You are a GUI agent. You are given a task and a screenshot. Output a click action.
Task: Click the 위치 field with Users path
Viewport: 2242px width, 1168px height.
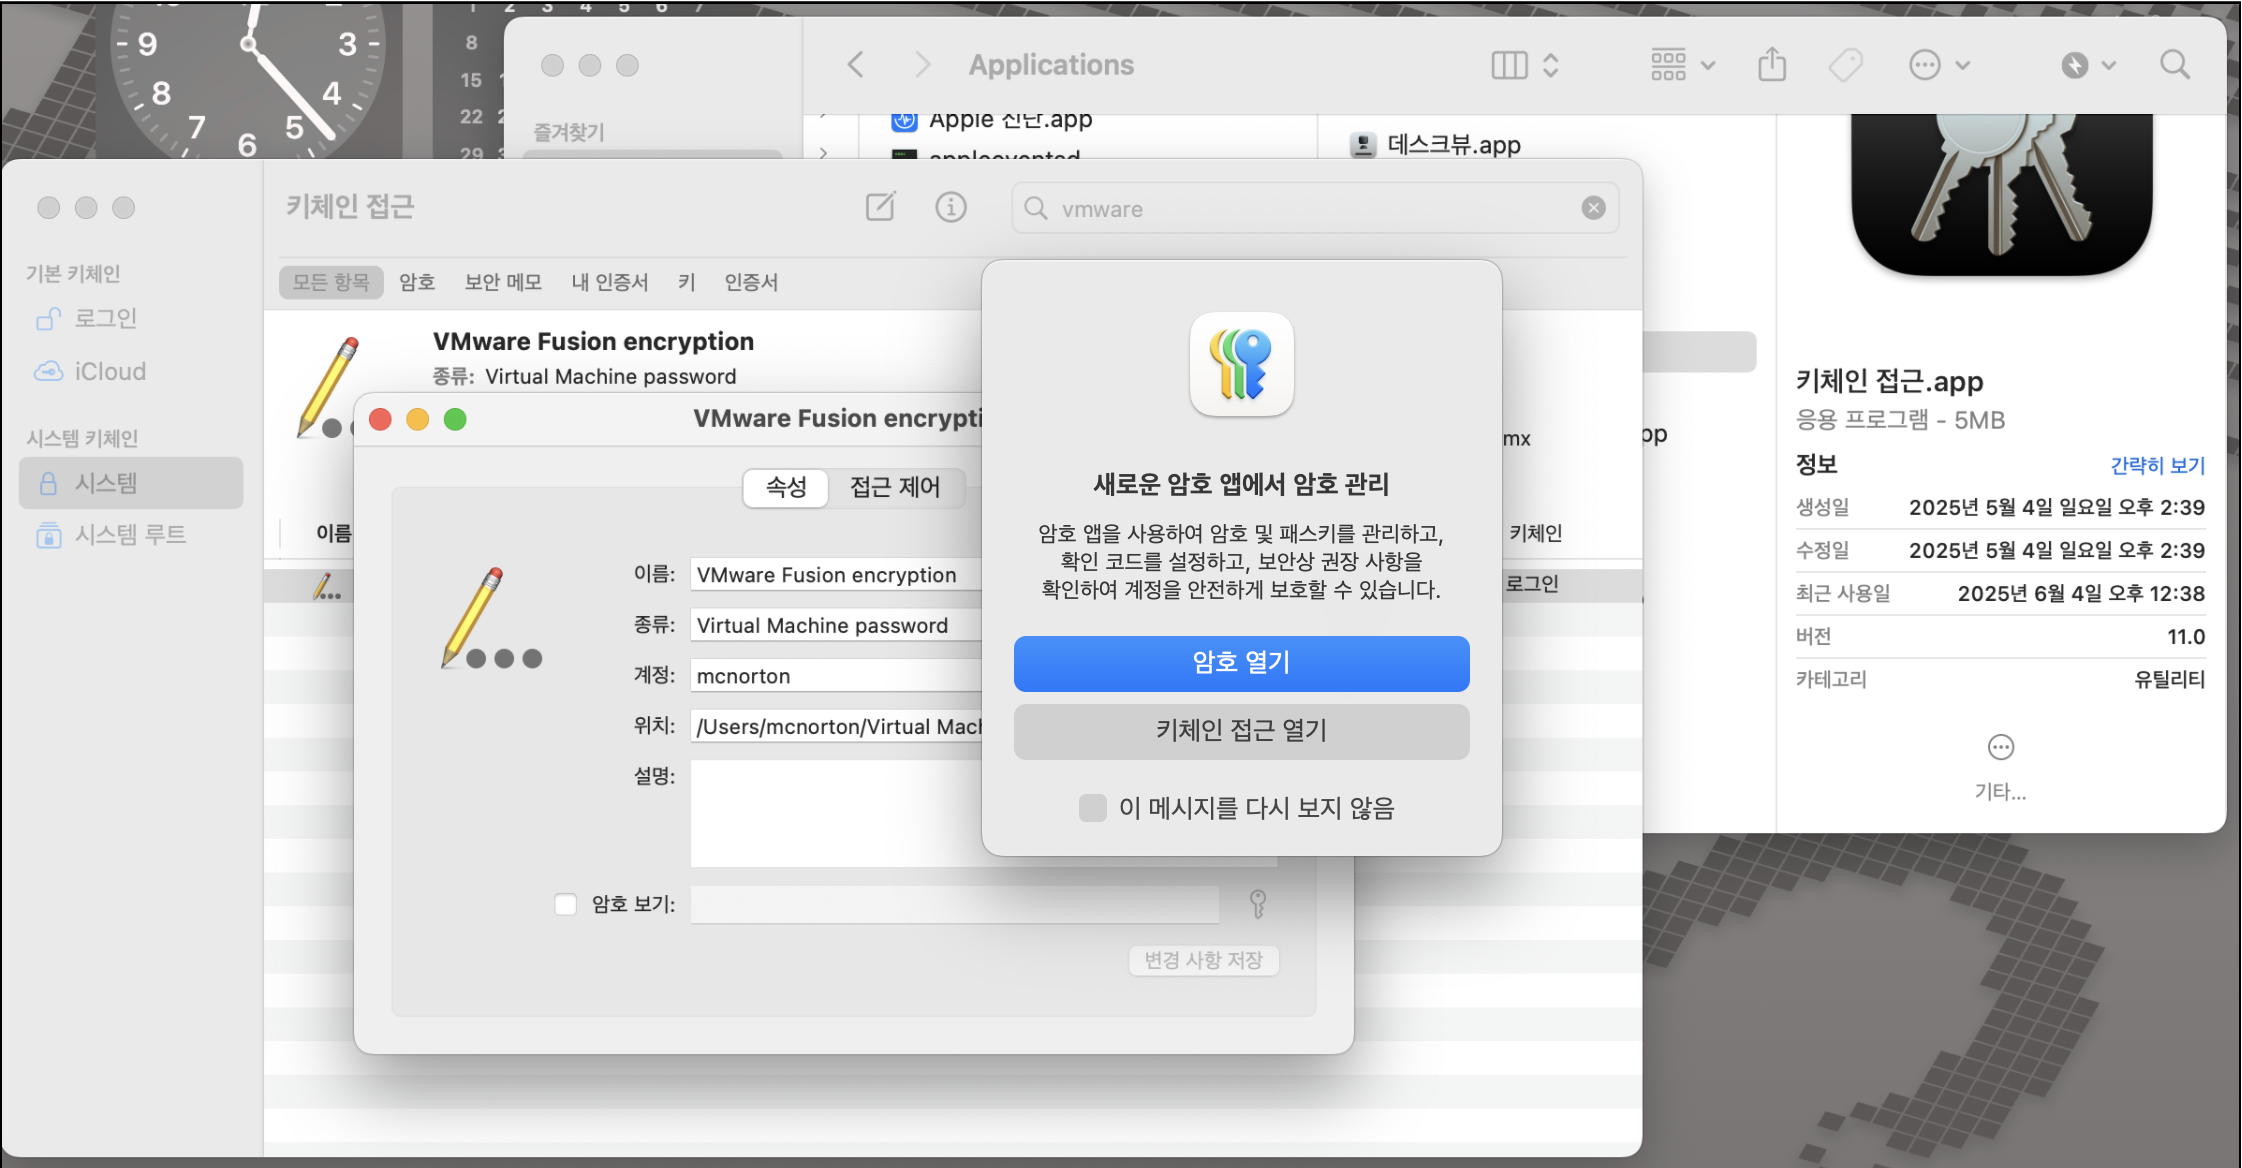pyautogui.click(x=836, y=727)
